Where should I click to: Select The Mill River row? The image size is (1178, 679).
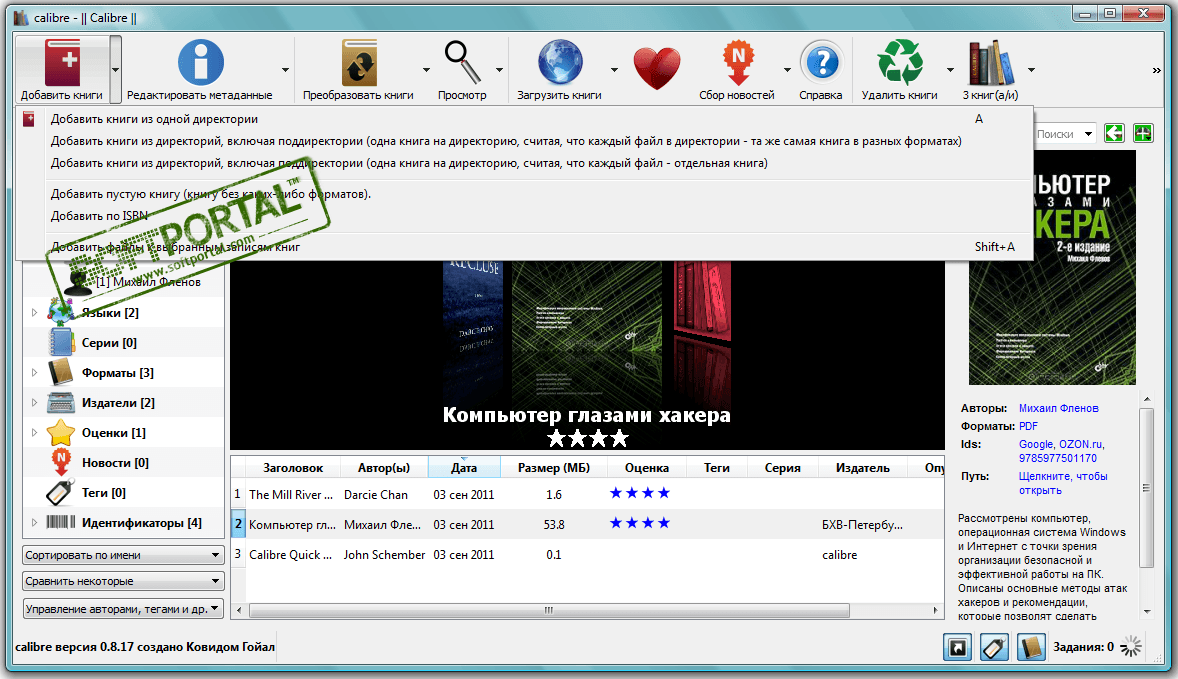click(x=587, y=494)
